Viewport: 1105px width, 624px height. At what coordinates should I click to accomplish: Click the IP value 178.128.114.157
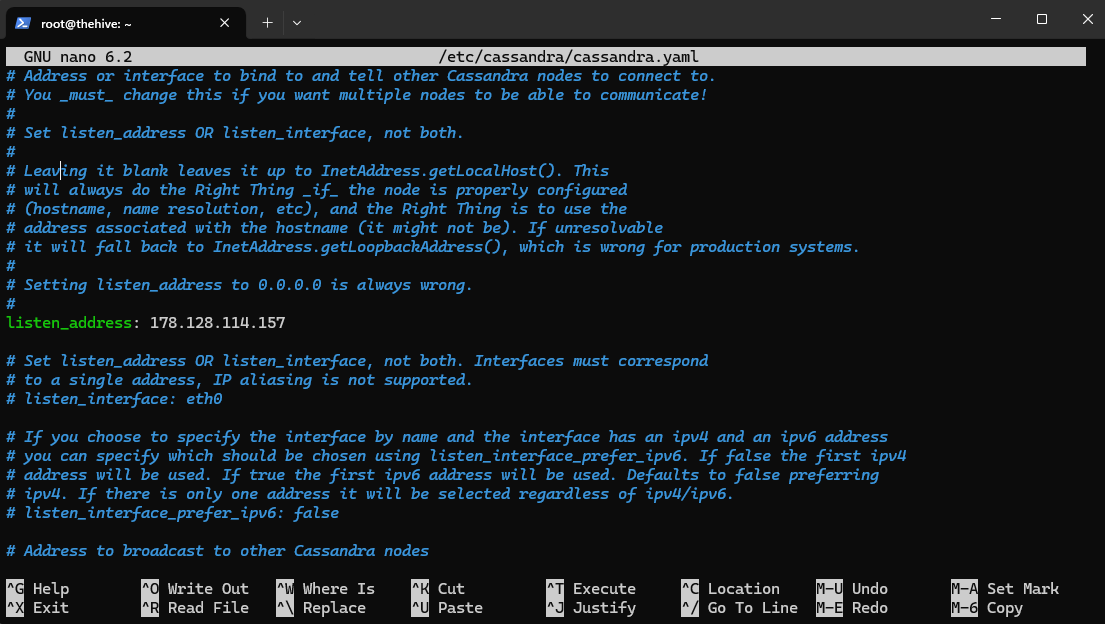[x=218, y=323]
